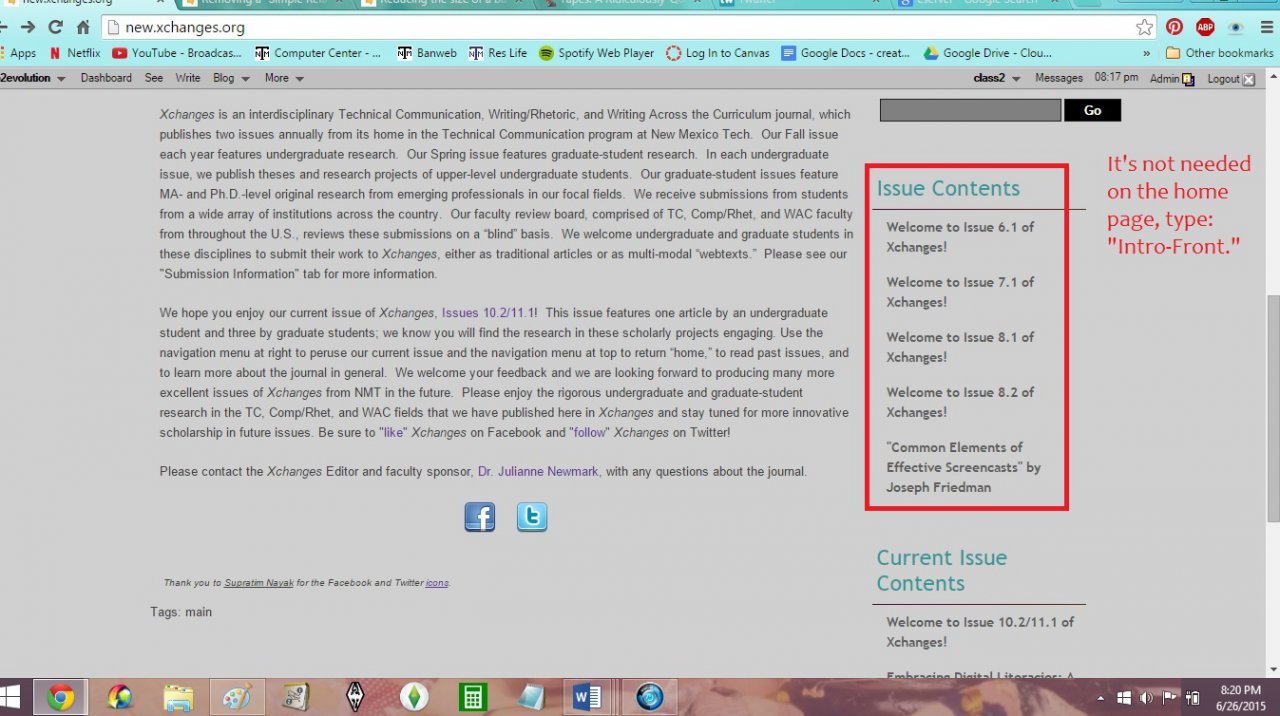Open the YouTube bookmark
Viewport: 1280px width, 716px height.
coord(177,53)
